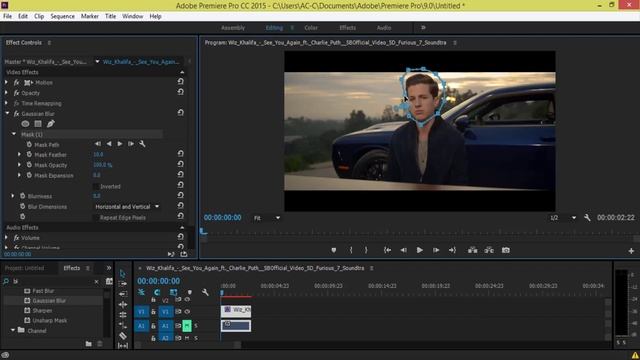
Task: Solo audio track A1
Action: (196, 325)
